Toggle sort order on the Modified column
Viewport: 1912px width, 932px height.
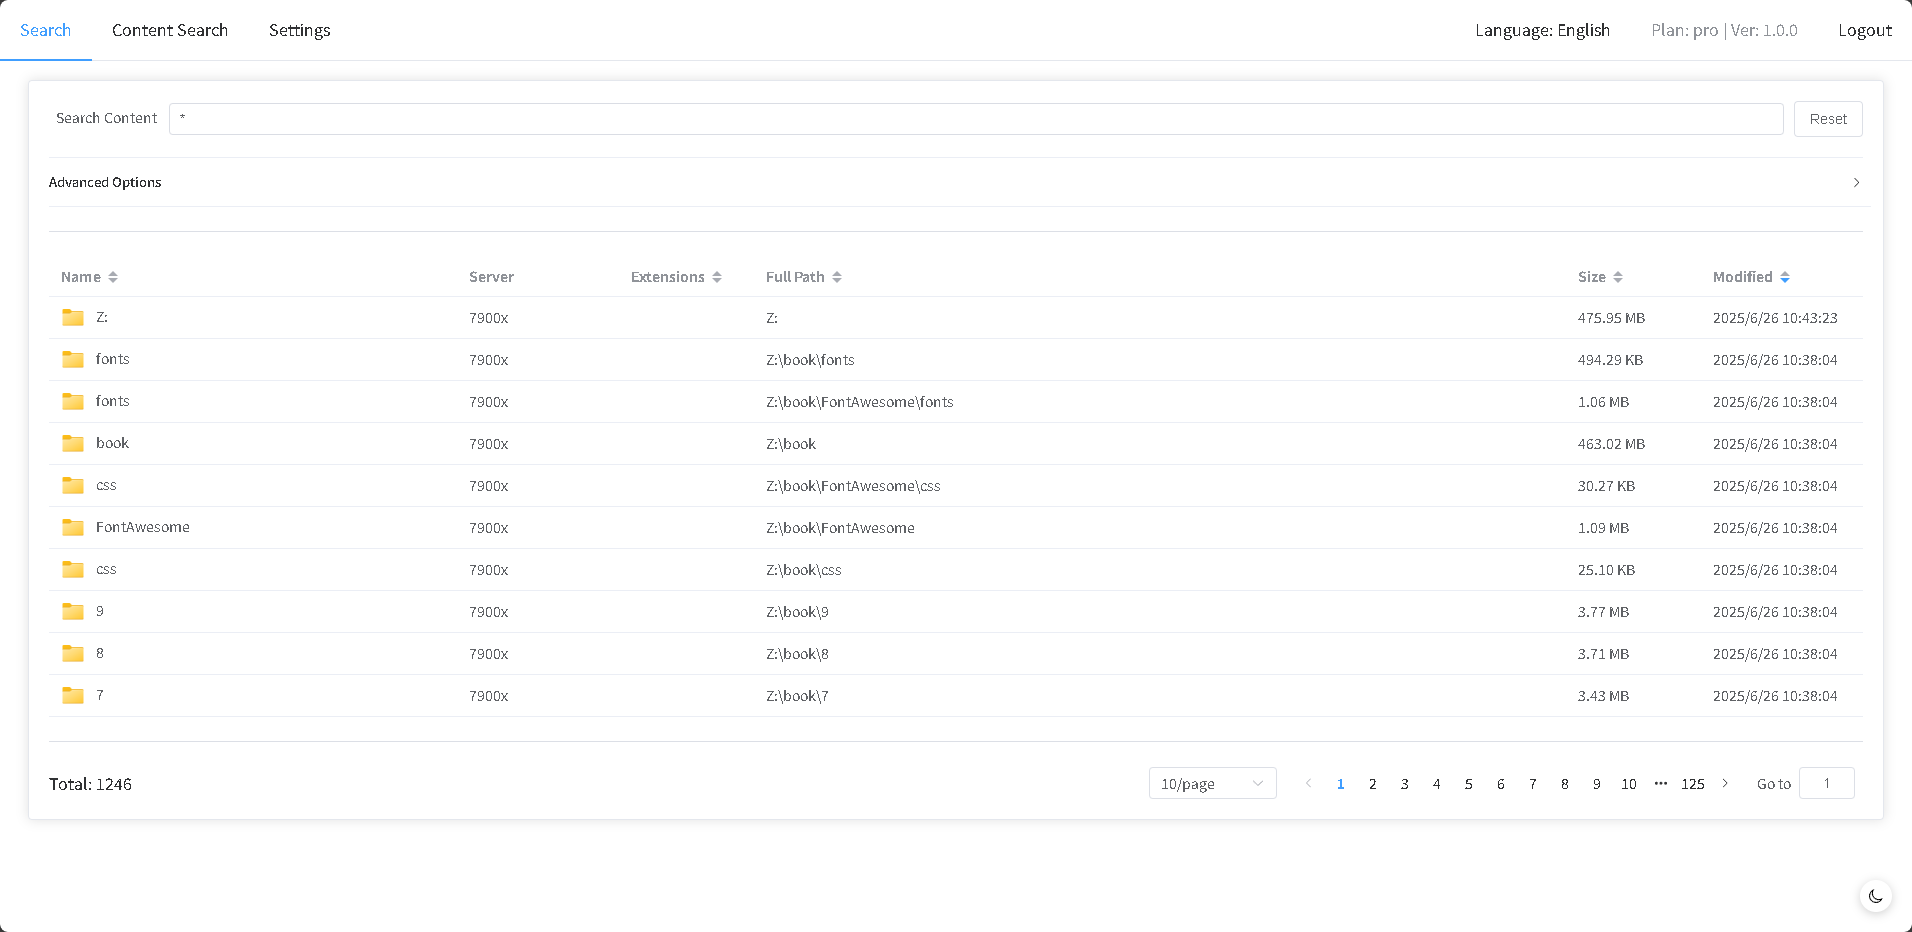coord(1784,277)
